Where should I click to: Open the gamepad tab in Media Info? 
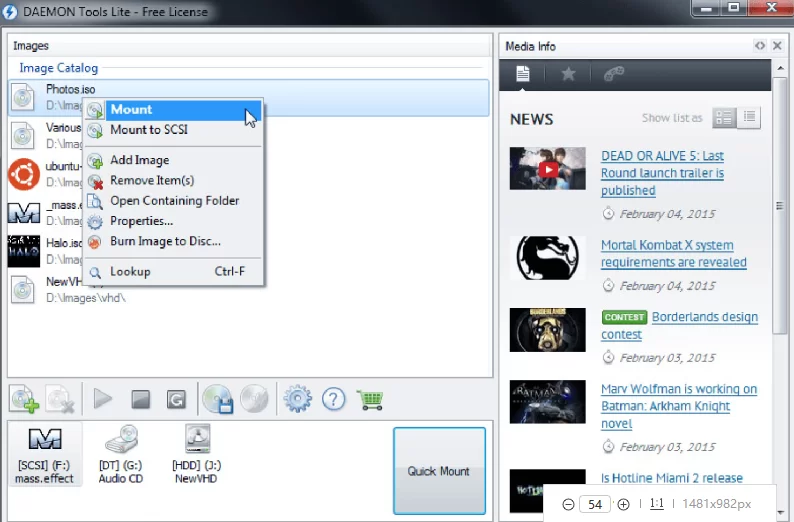[x=614, y=74]
